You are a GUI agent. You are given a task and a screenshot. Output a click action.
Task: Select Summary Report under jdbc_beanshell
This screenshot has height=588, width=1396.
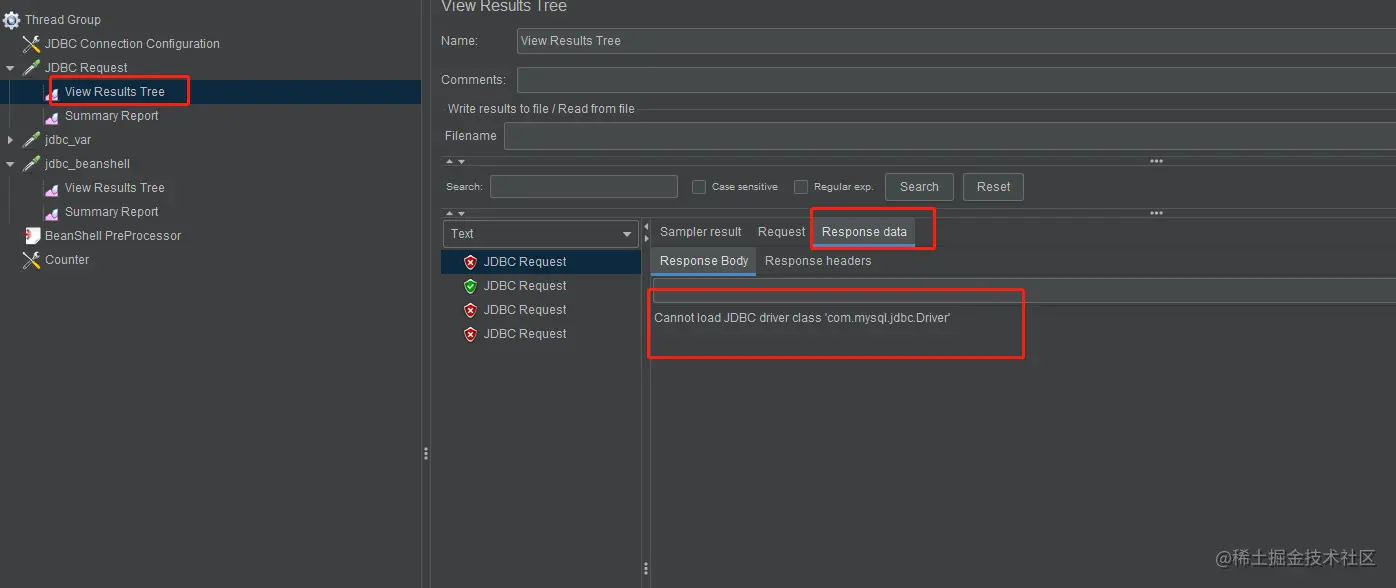tap(112, 212)
